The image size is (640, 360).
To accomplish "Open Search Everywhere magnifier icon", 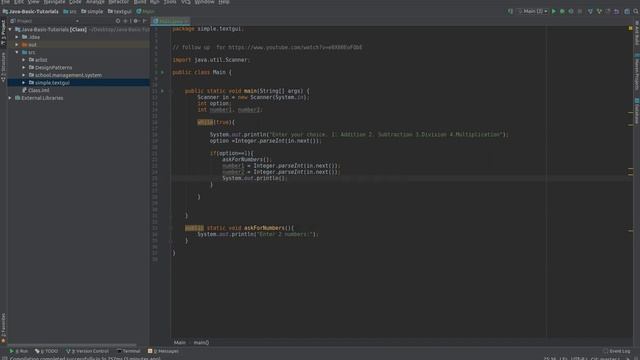I will pos(636,11).
